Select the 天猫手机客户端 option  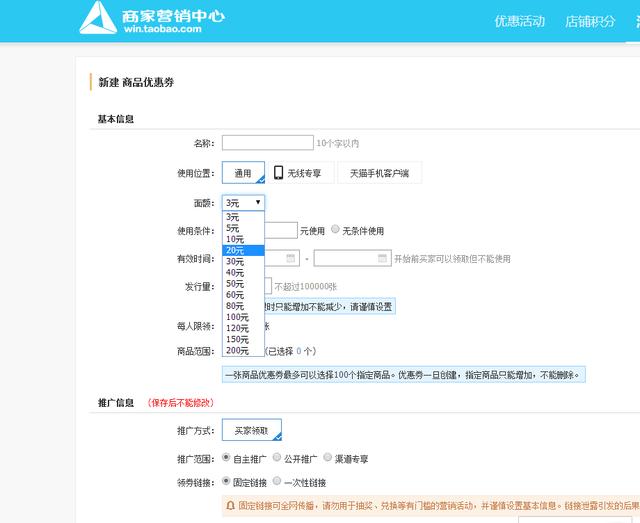point(380,173)
